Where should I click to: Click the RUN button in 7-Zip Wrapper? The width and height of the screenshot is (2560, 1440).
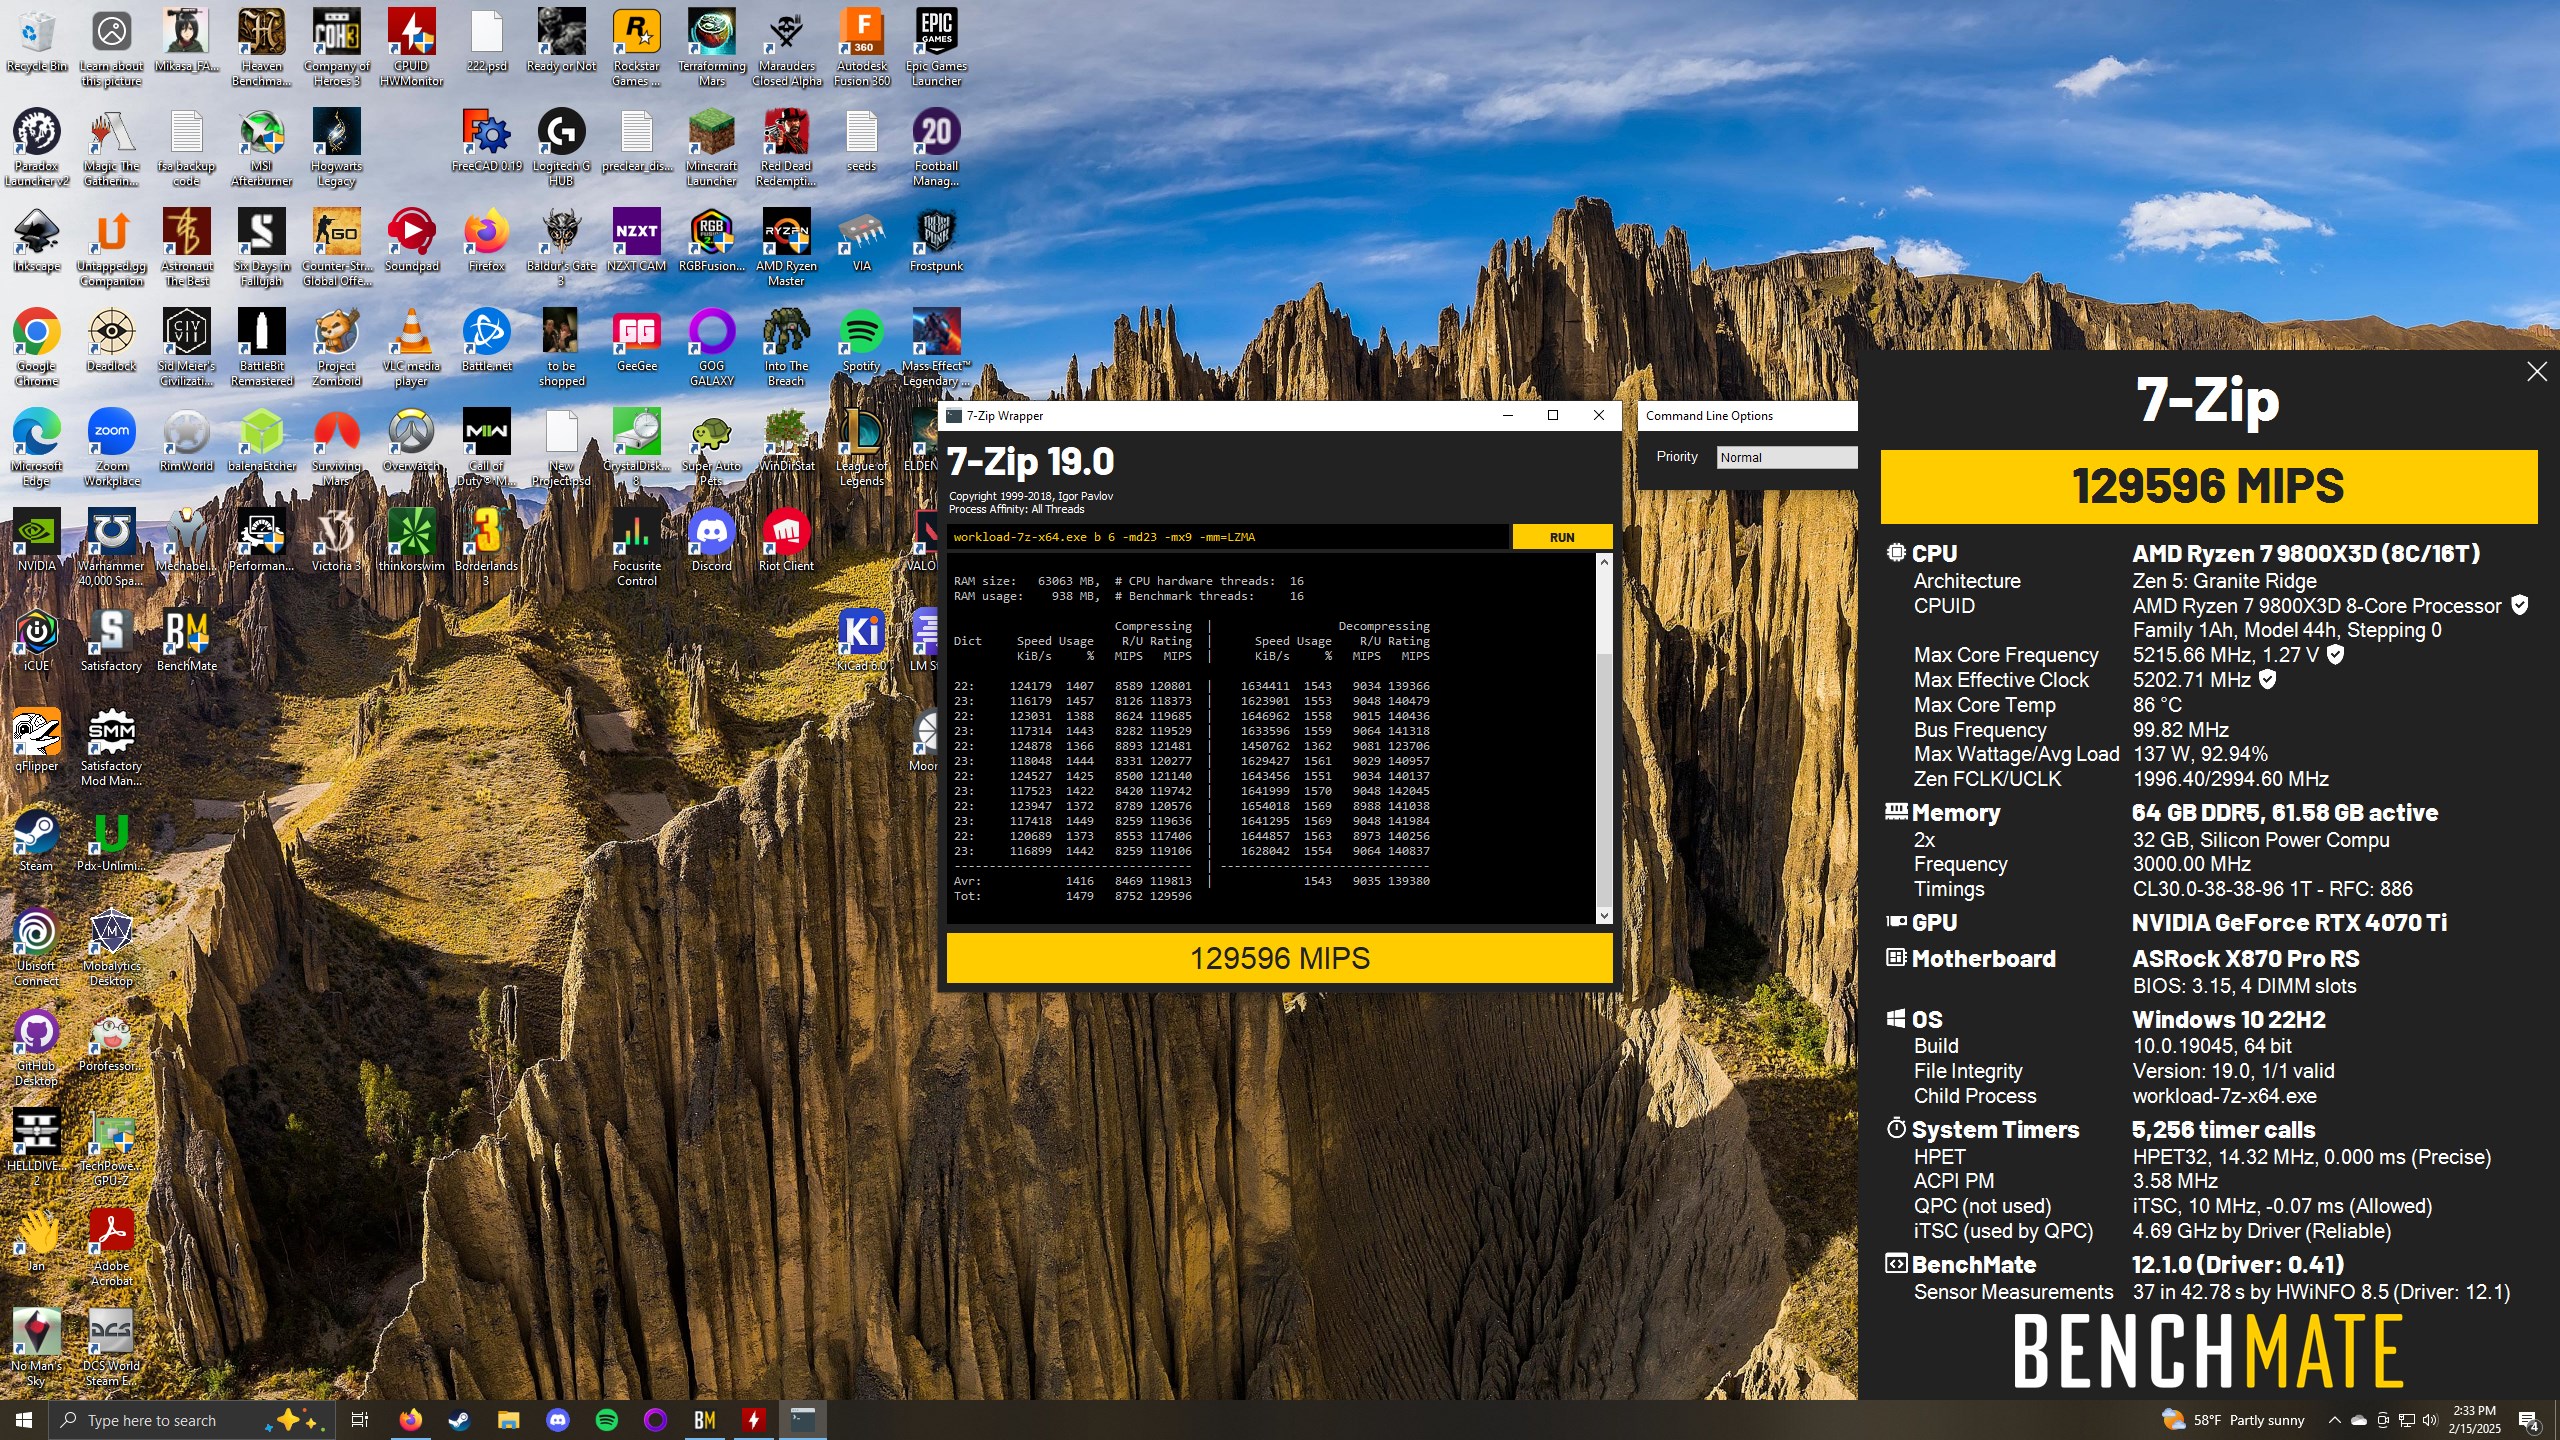(x=1561, y=537)
